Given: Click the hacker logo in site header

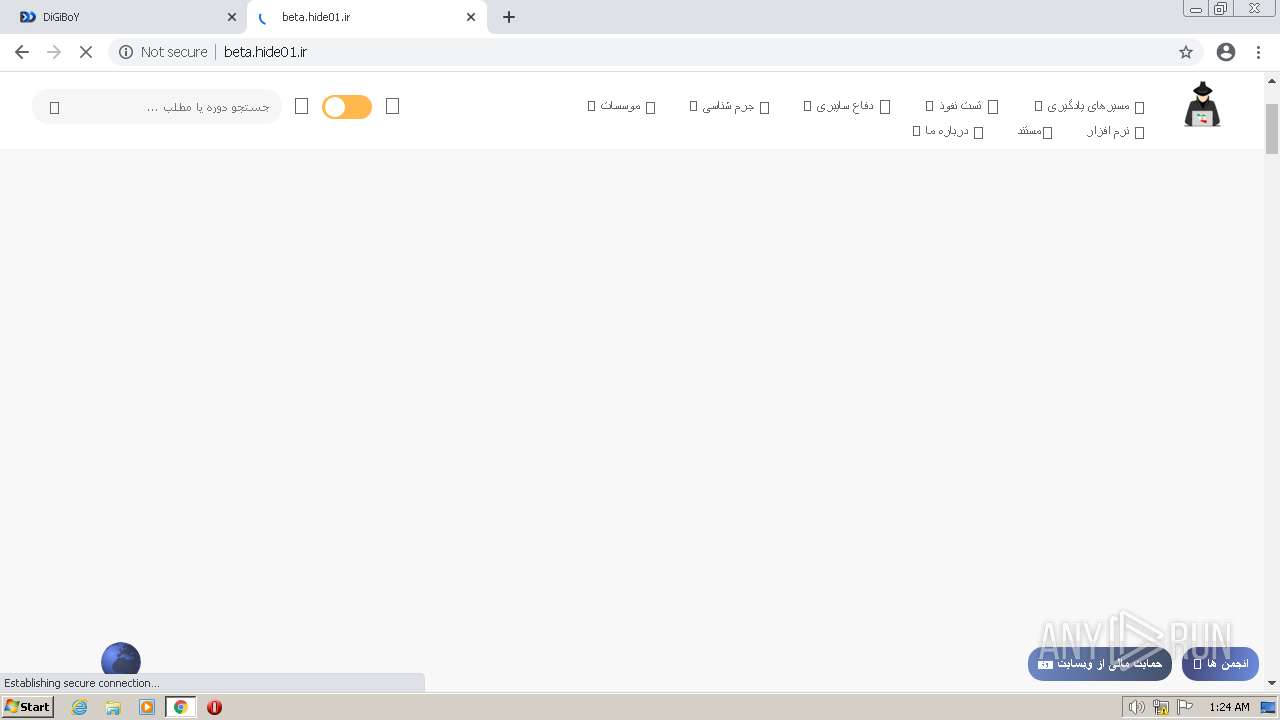Looking at the screenshot, I should pyautogui.click(x=1202, y=105).
